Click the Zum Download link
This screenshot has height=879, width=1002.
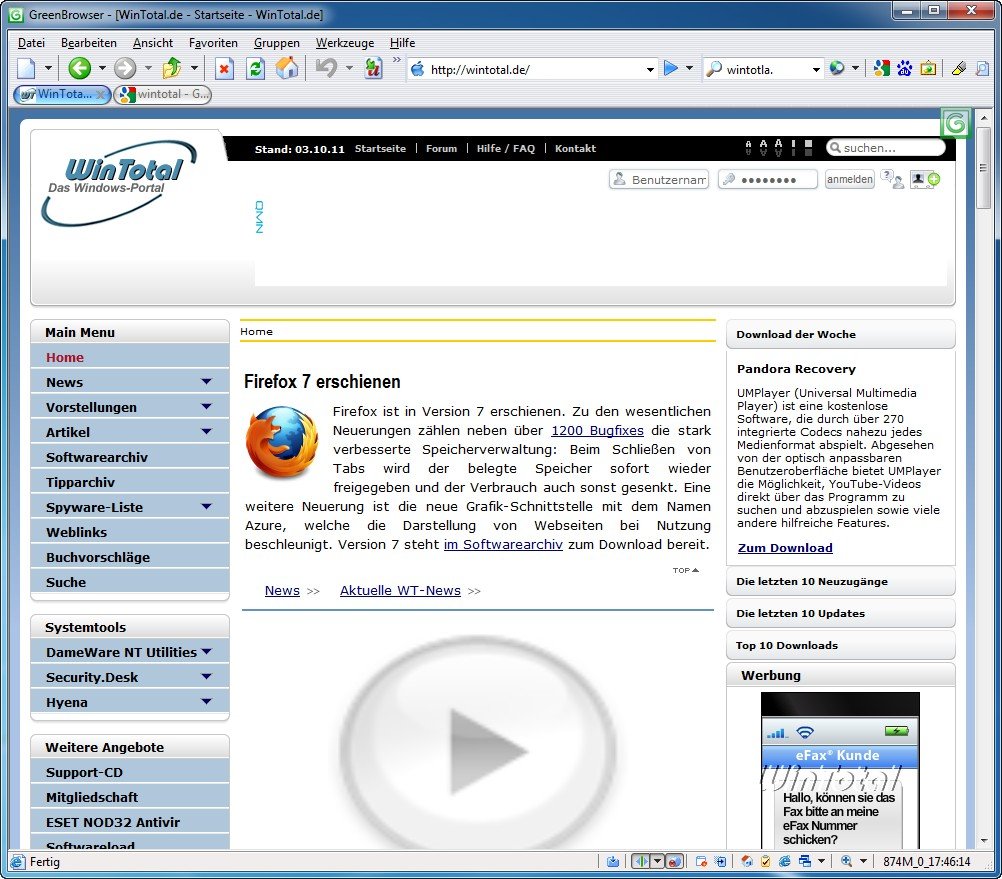click(x=786, y=548)
